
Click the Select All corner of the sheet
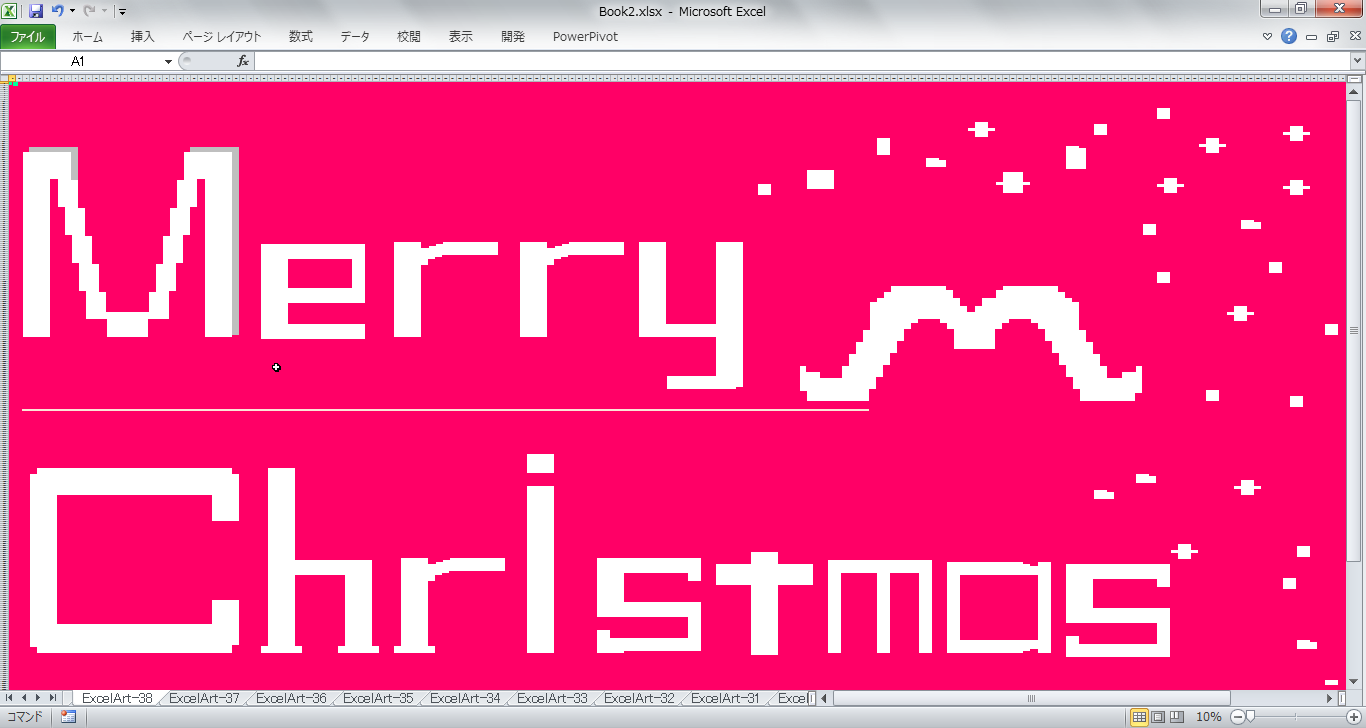point(5,78)
